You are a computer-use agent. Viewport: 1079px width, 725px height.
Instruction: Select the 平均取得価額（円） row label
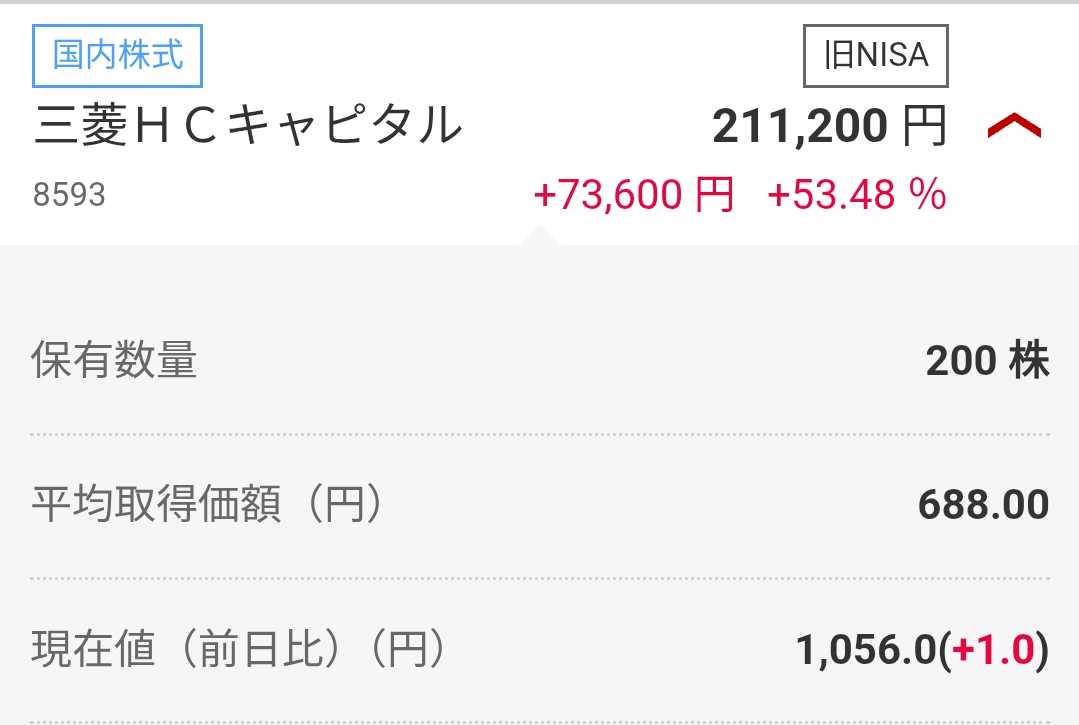[x=208, y=504]
